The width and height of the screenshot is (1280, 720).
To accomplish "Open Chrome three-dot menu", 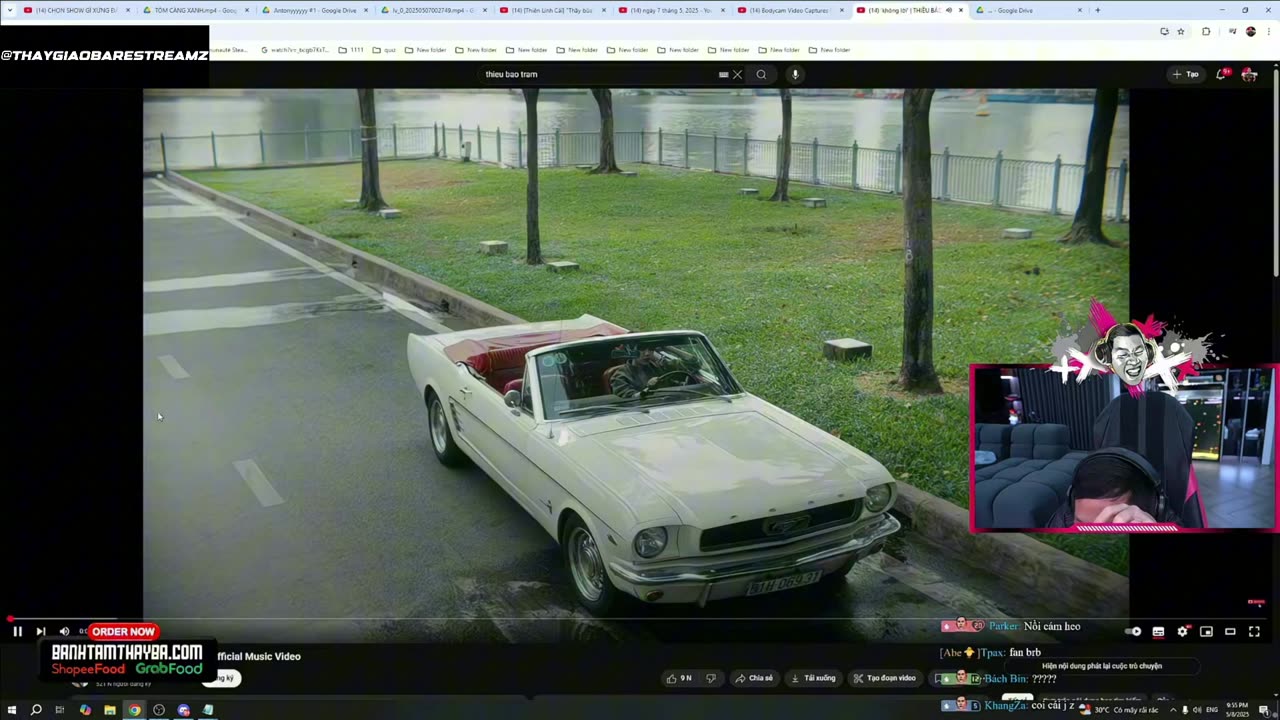I will [1268, 31].
